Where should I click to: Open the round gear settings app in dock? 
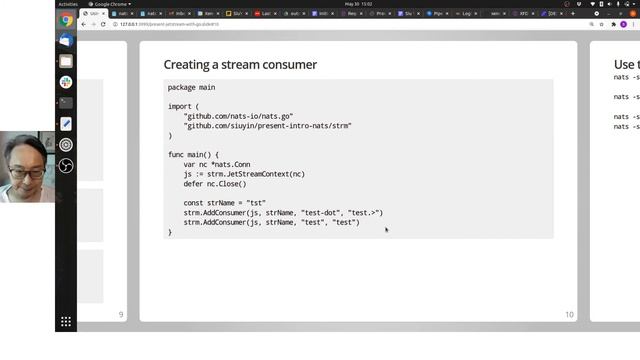[66, 144]
